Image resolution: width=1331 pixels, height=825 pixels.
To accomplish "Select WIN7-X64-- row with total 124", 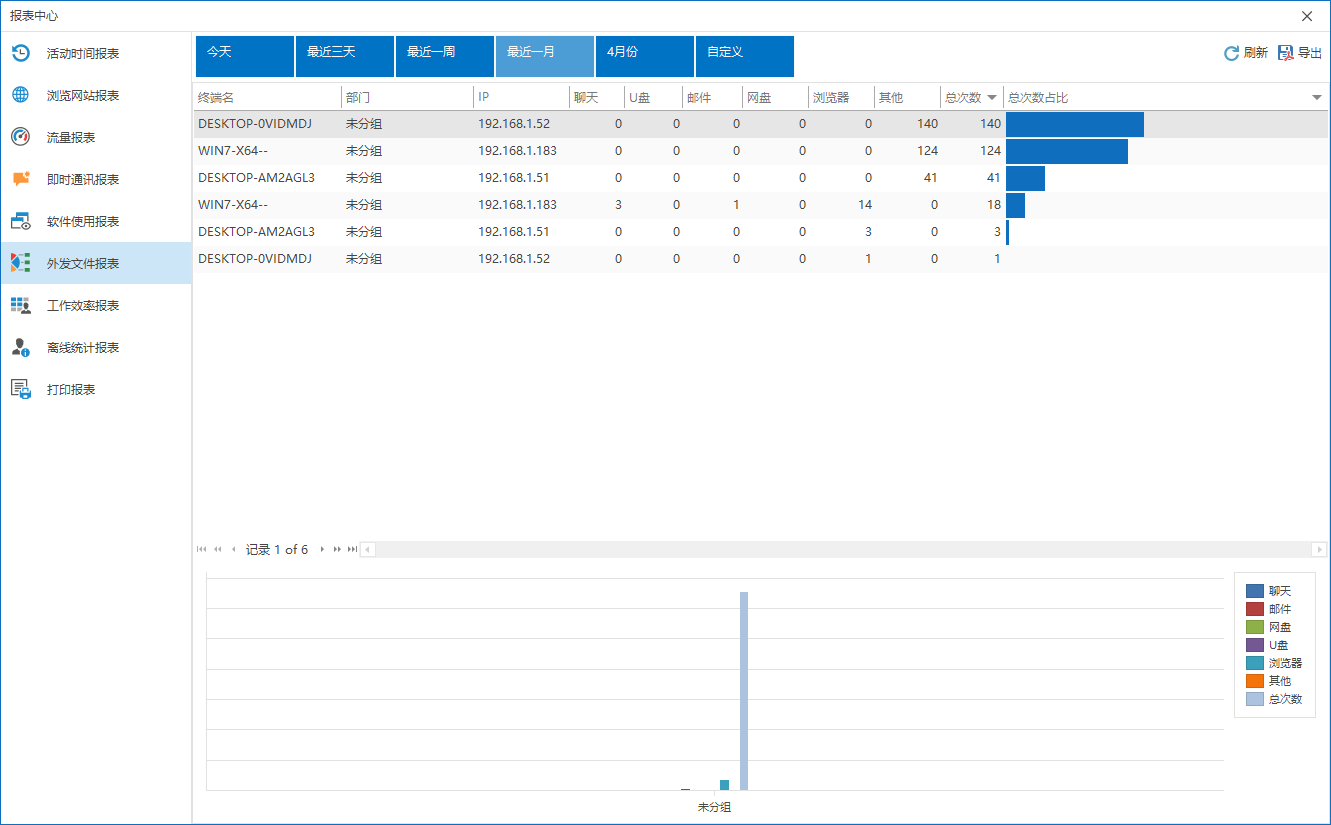I will tap(761, 151).
